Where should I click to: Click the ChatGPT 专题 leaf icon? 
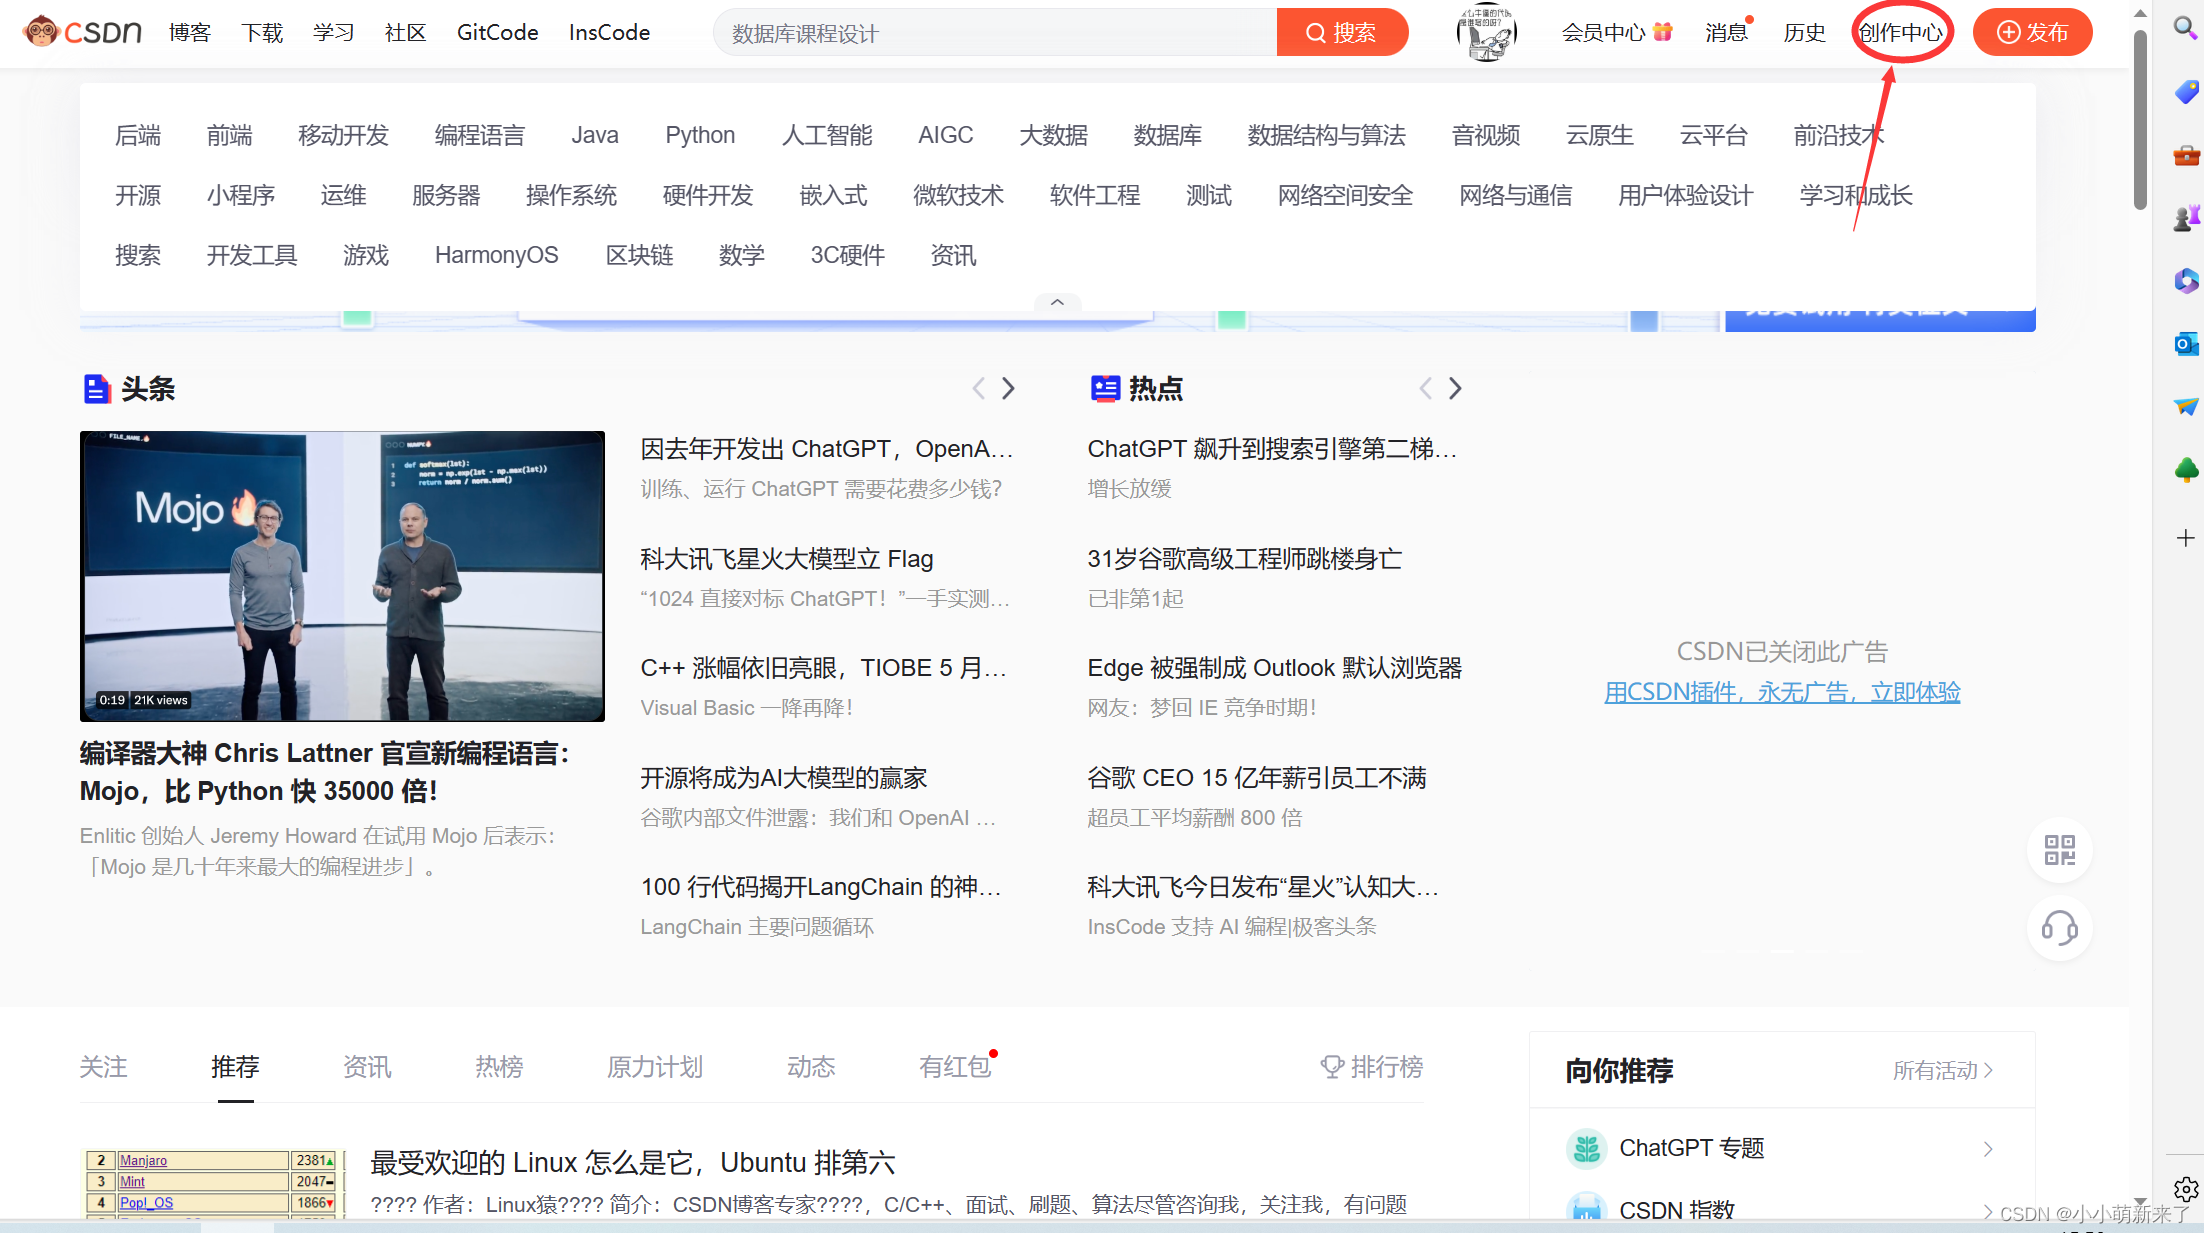(x=1586, y=1148)
